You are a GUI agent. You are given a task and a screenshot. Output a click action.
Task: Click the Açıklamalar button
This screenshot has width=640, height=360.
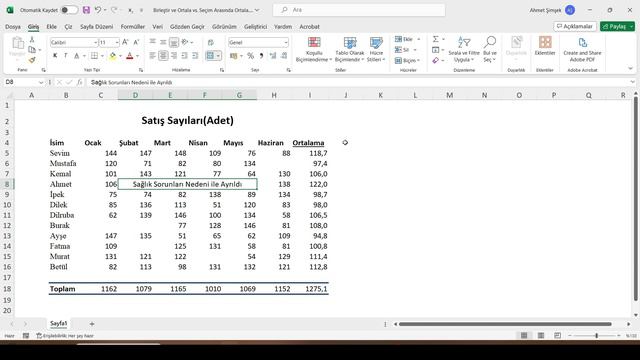pos(575,27)
